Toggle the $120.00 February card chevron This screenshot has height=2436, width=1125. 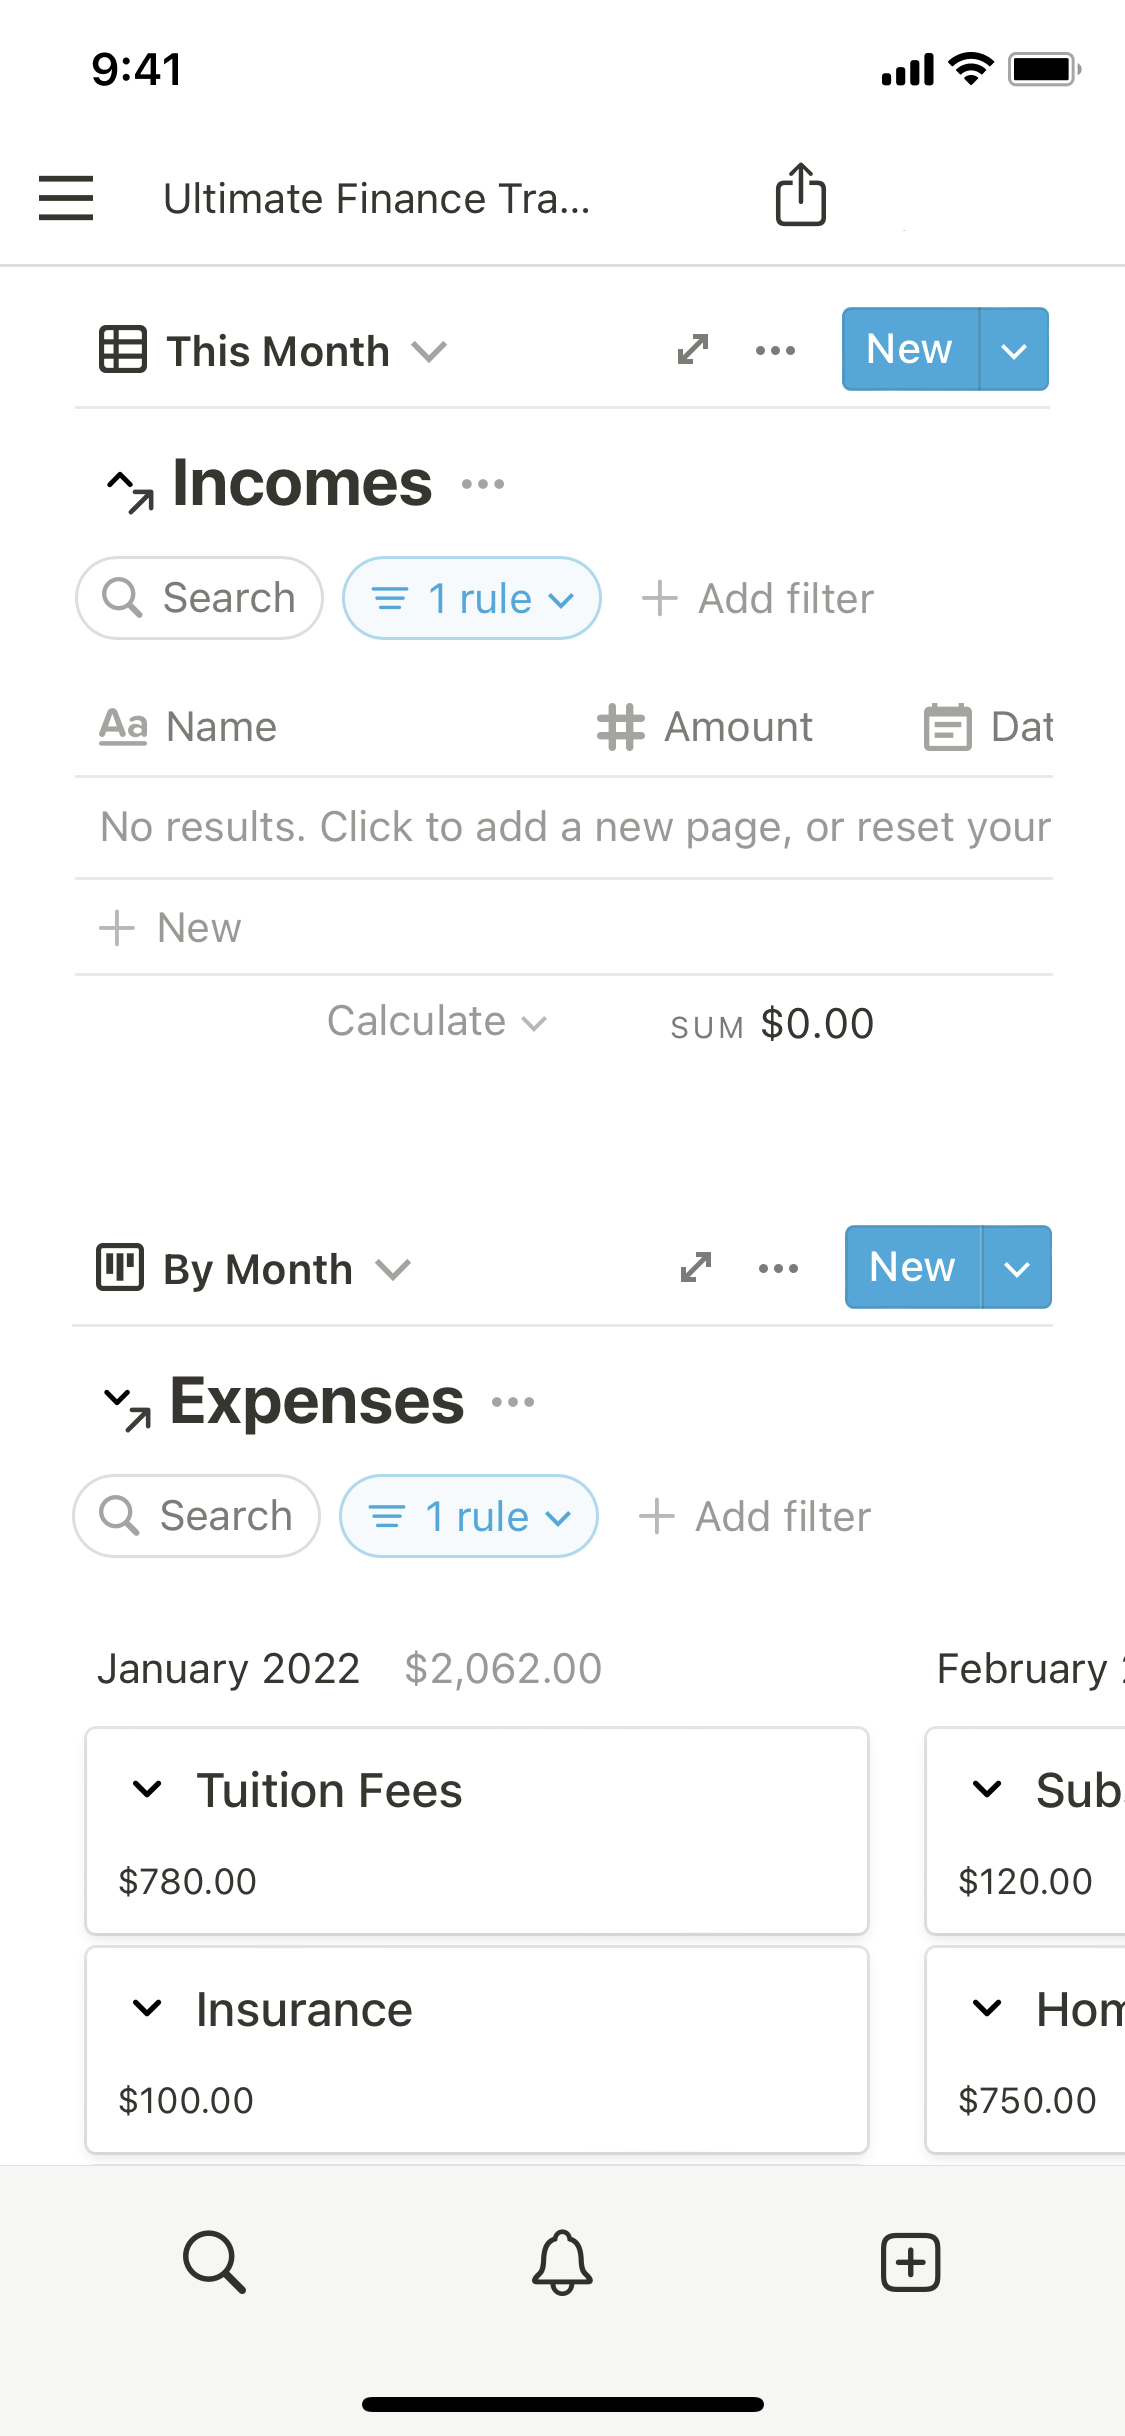click(987, 1789)
